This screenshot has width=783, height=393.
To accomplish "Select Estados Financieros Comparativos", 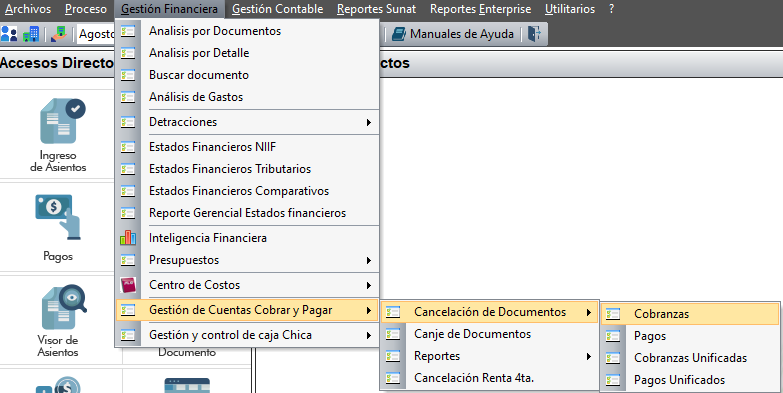I will [247, 191].
